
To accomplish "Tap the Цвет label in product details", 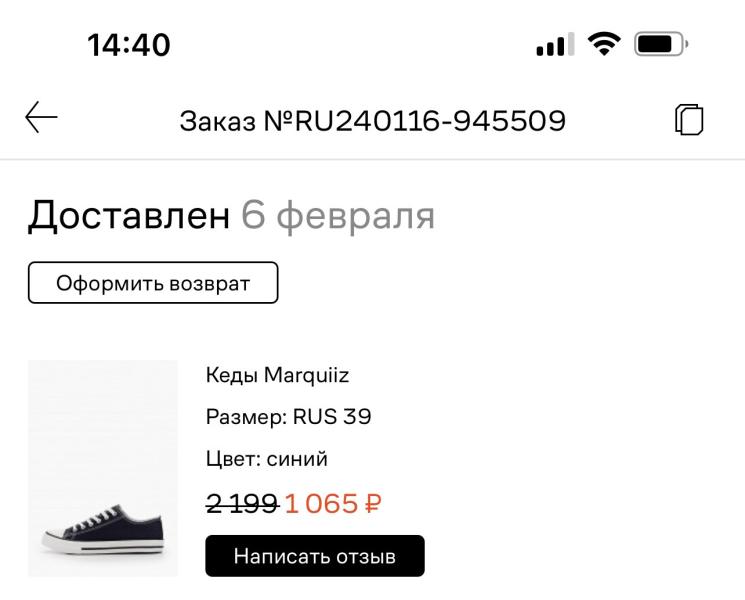I will coord(229,459).
